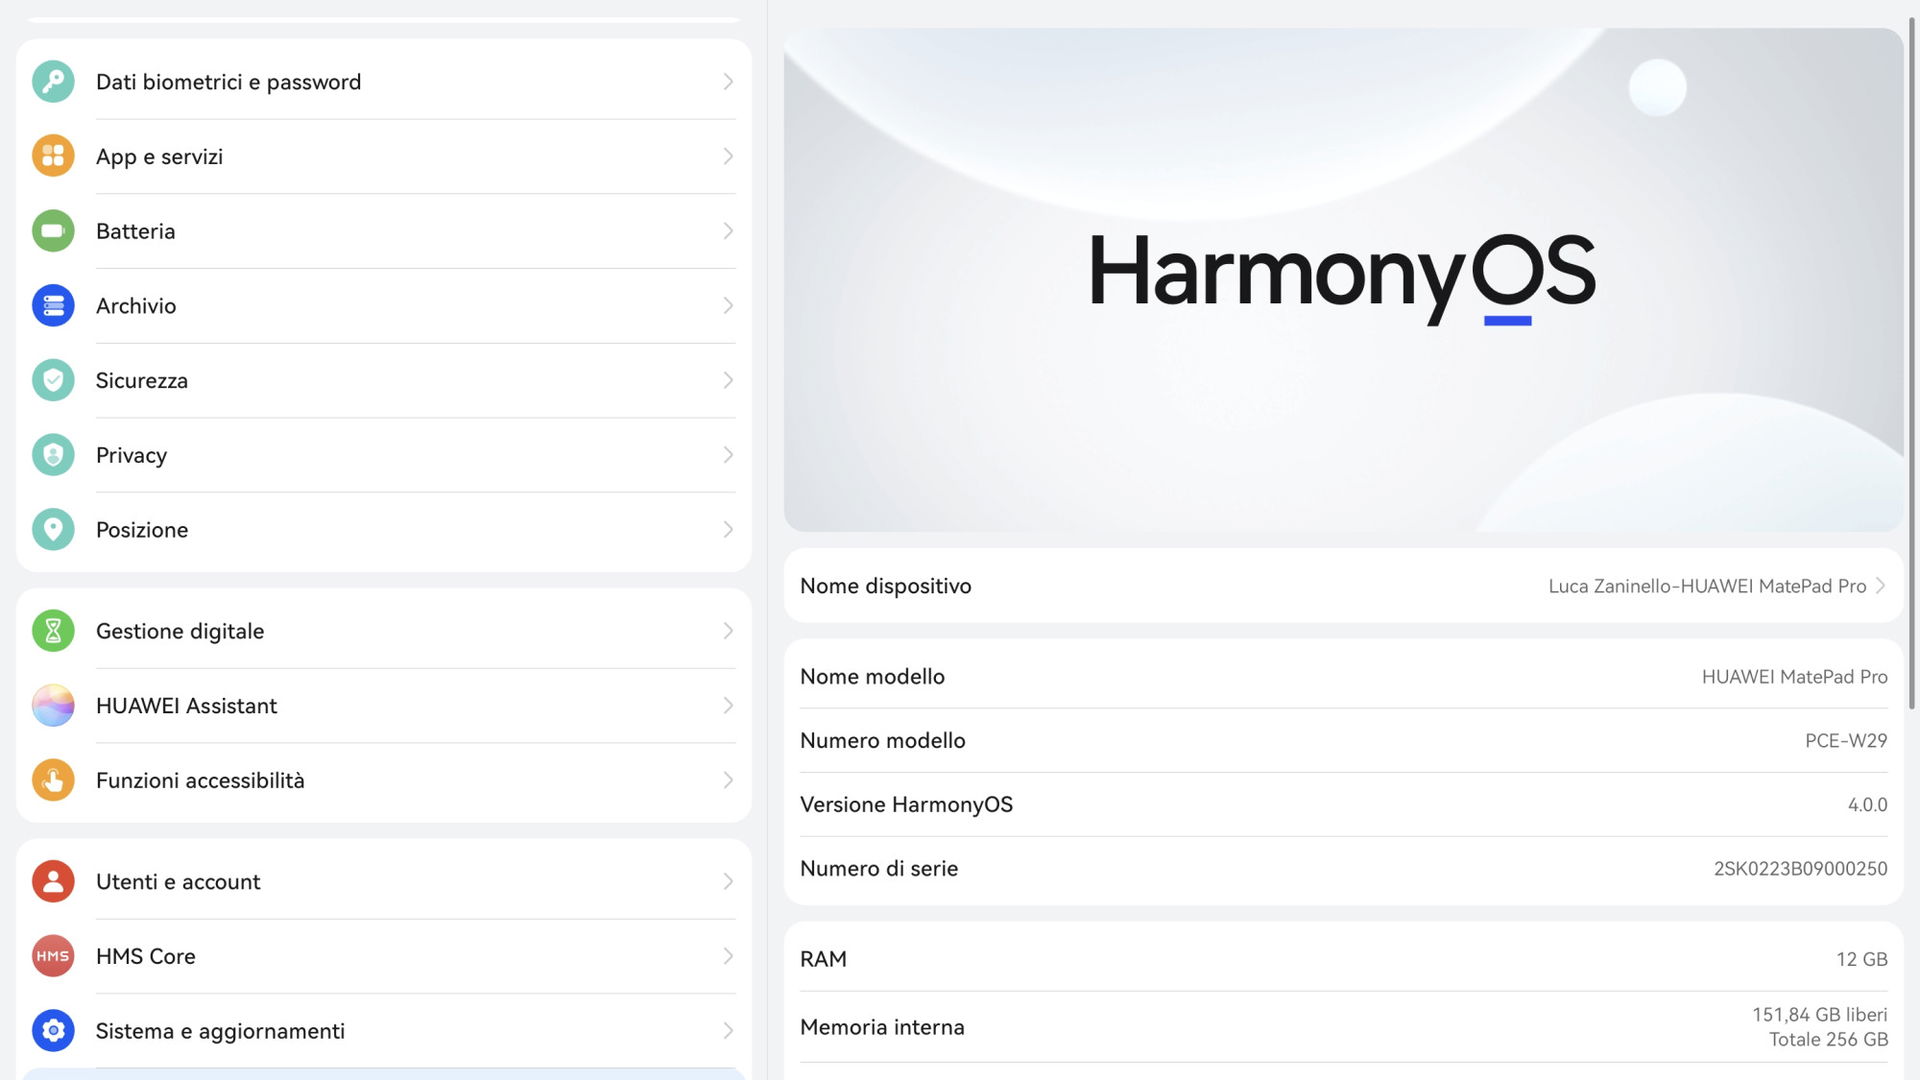Open Posizione settings
Viewport: 1920px width, 1080px height.
[x=384, y=530]
